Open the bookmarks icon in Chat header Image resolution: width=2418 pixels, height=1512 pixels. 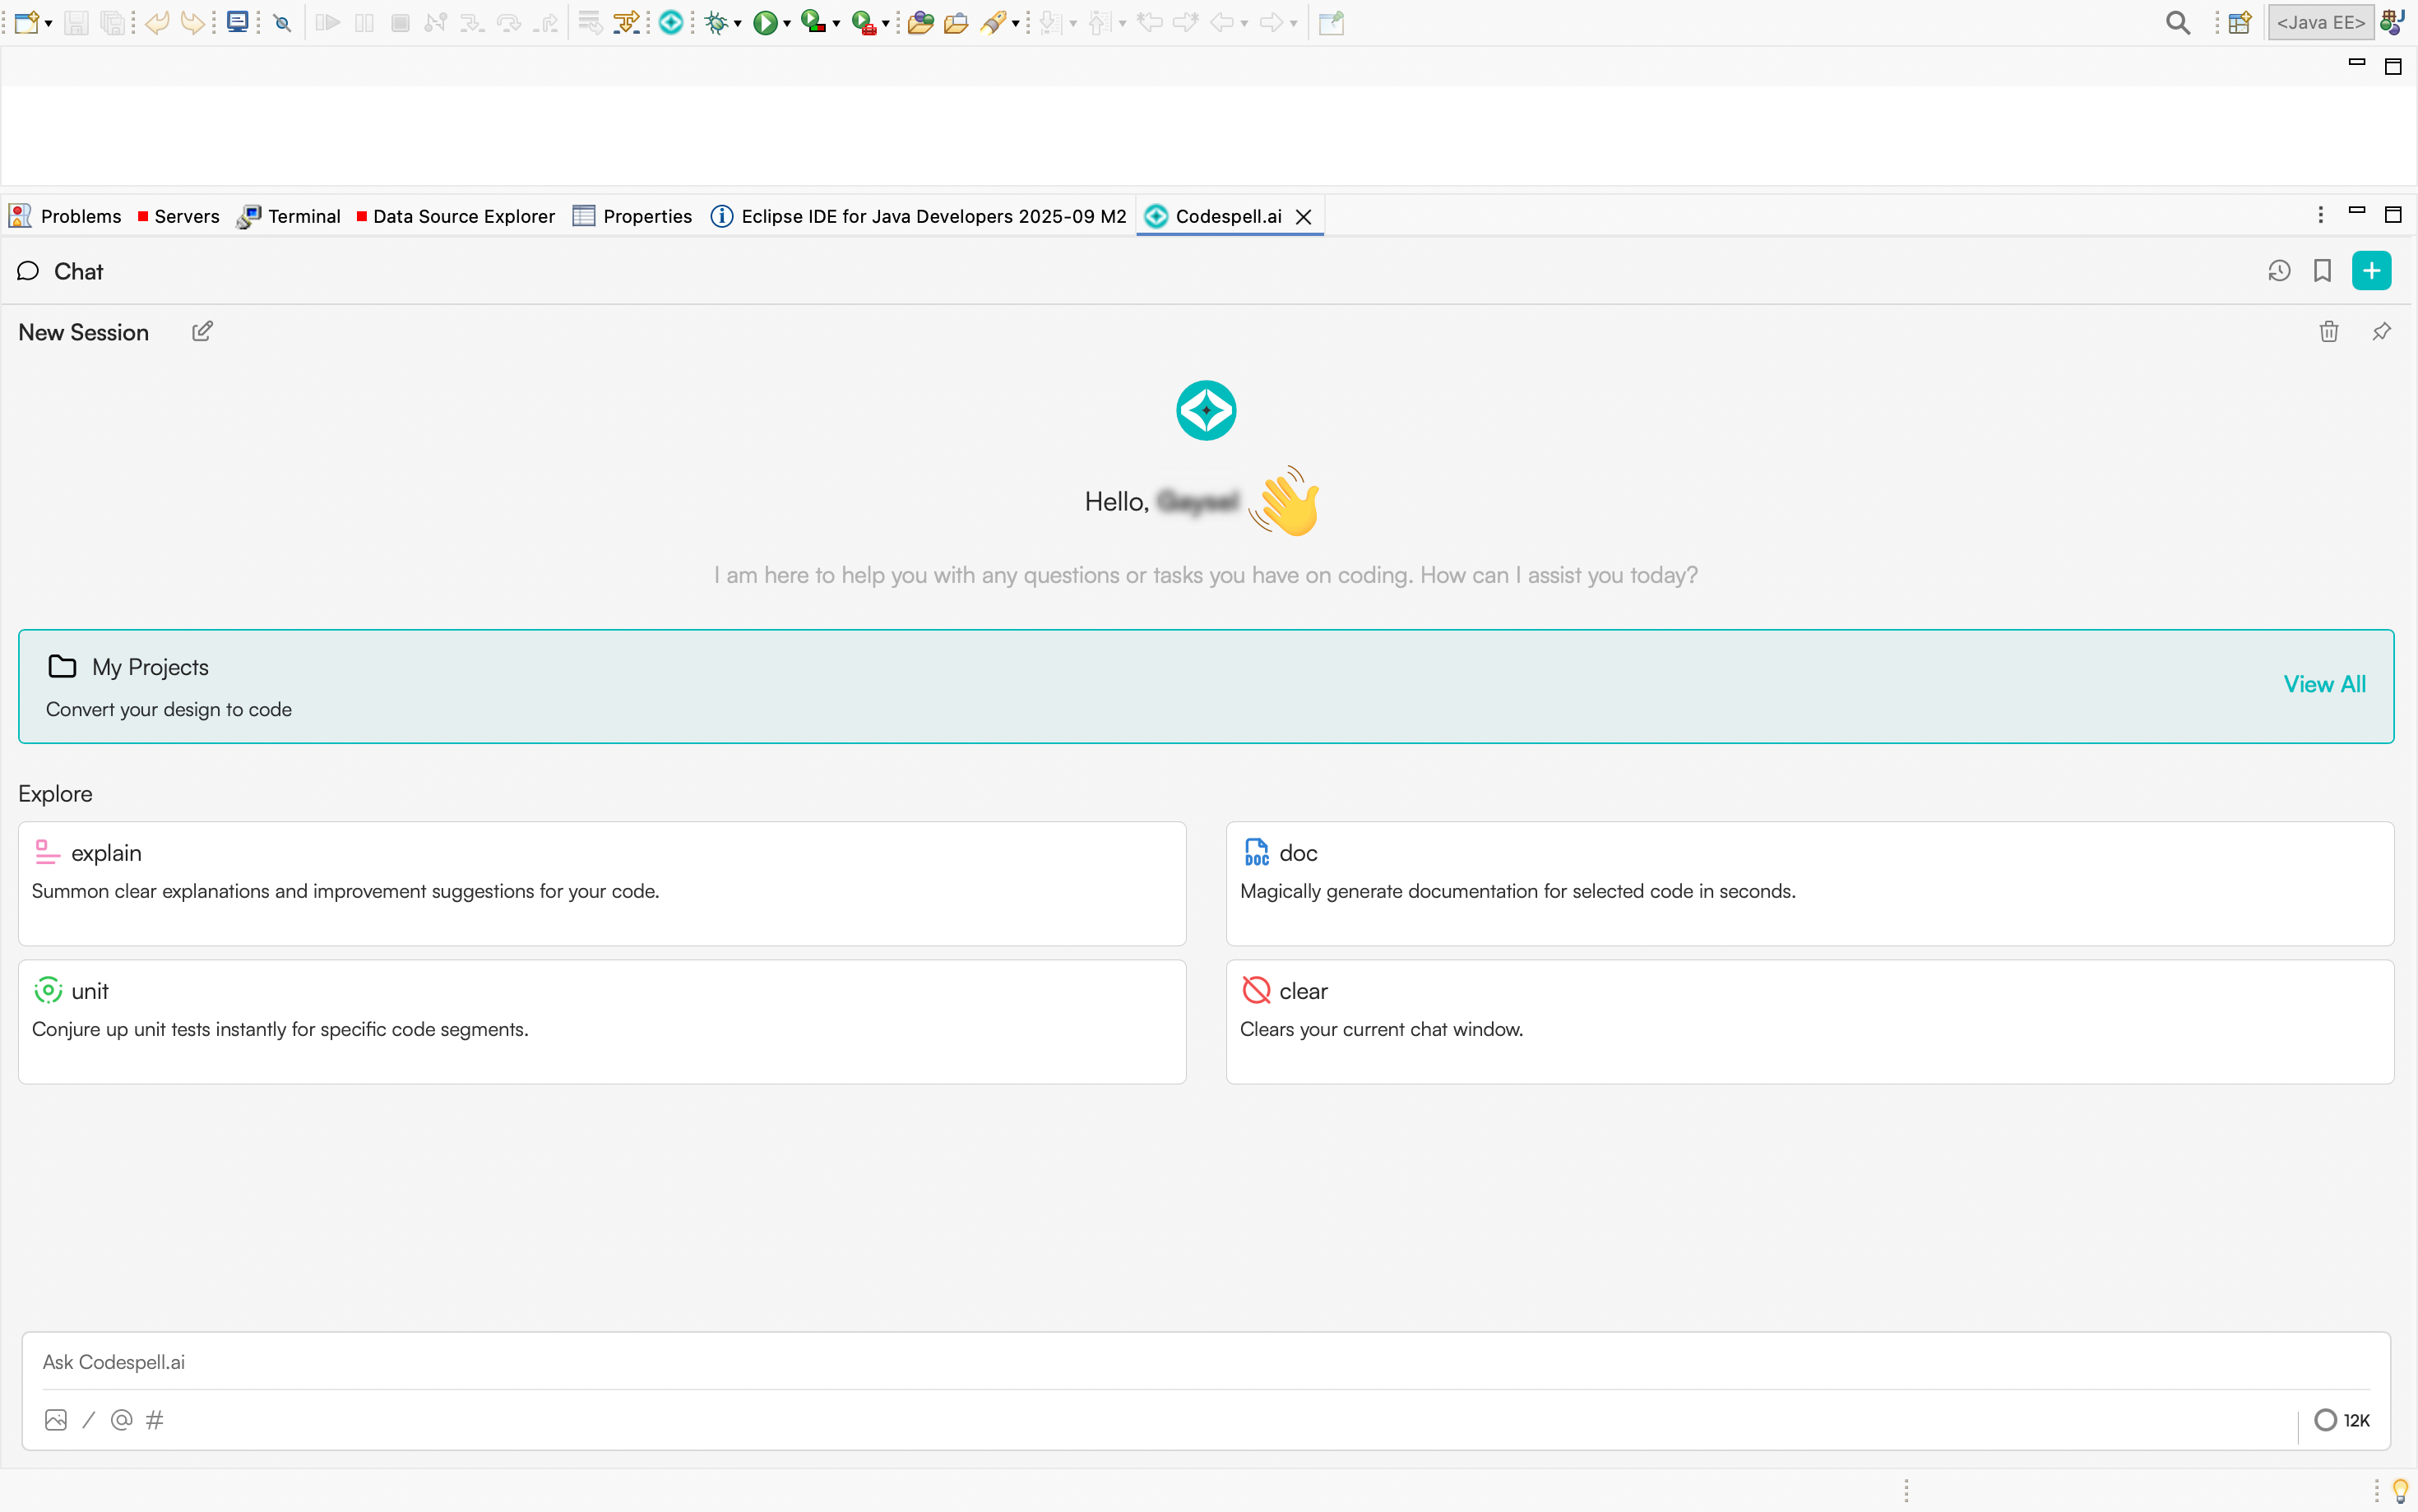2322,271
